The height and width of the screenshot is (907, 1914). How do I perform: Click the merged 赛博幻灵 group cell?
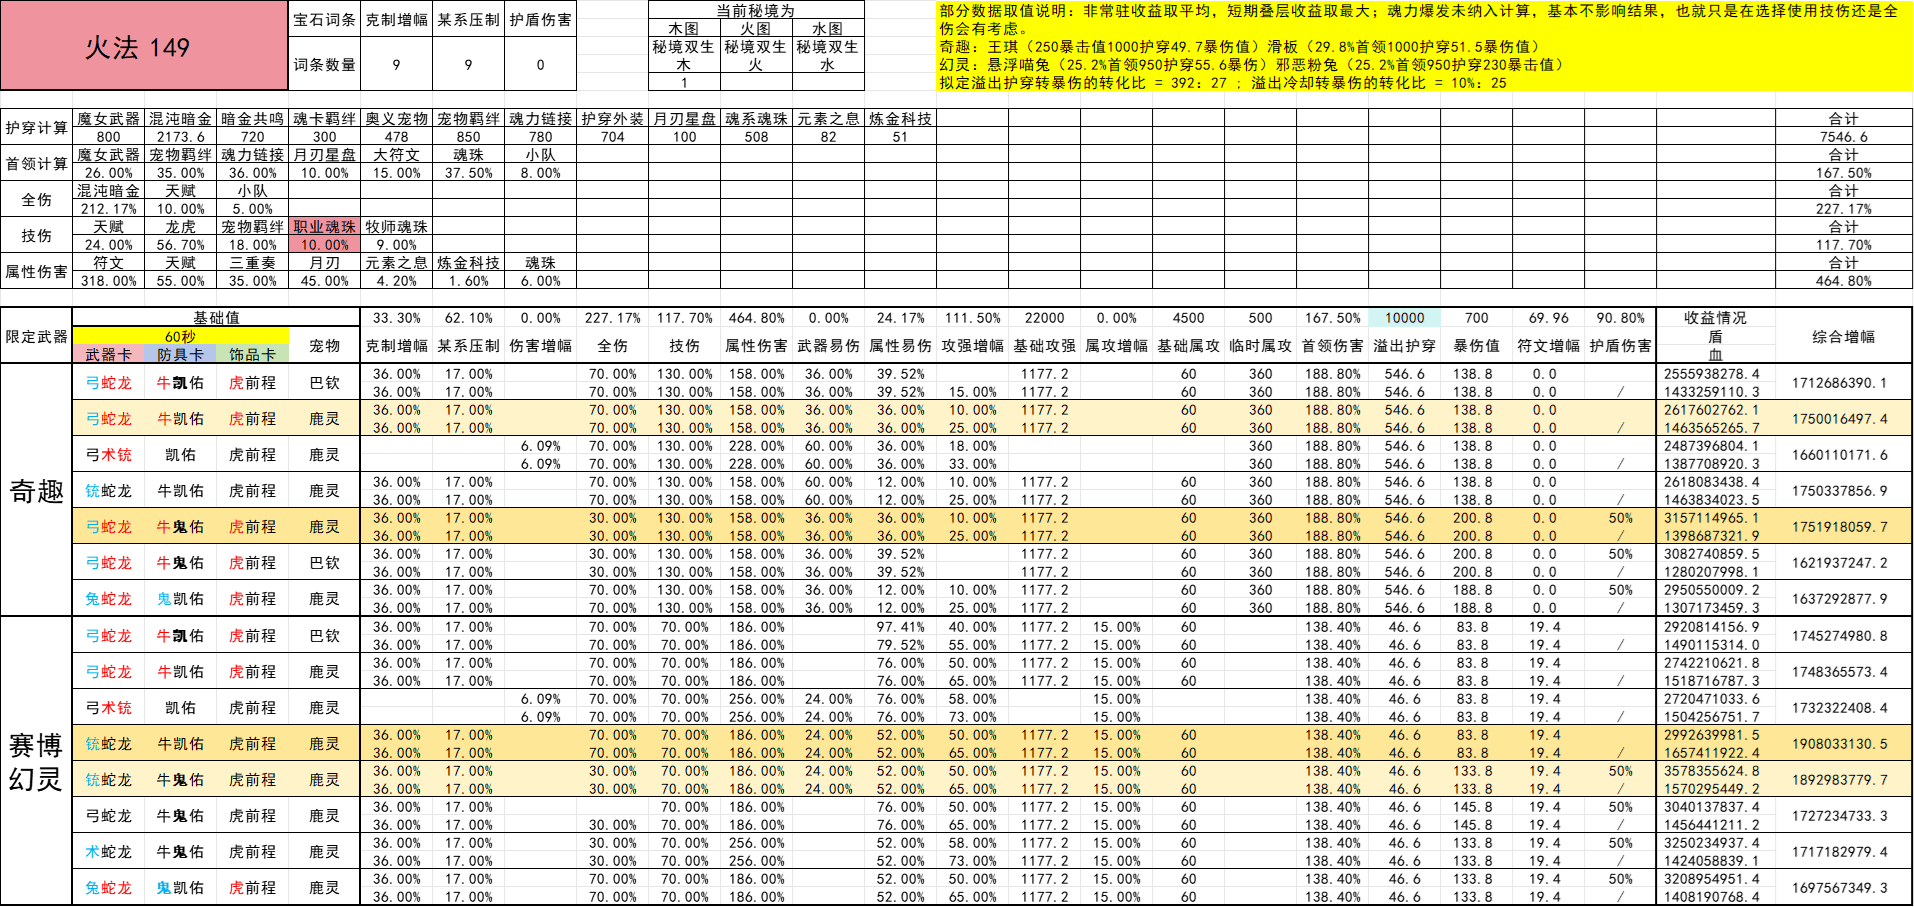(36, 761)
